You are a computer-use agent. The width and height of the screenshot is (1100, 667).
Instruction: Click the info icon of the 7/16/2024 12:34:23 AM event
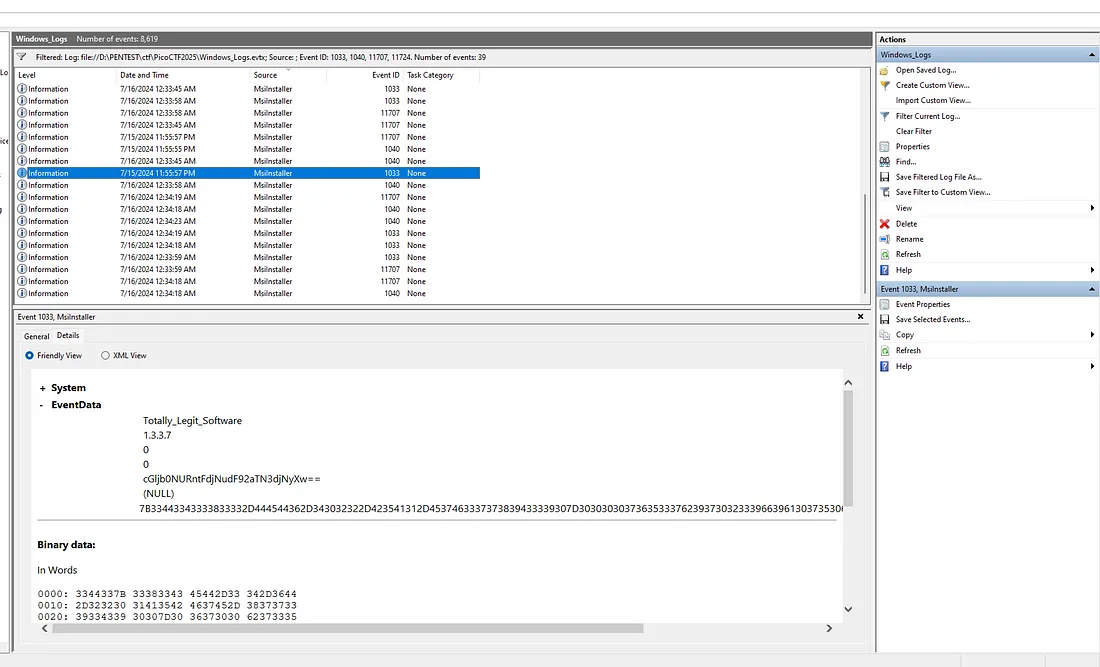(x=22, y=221)
